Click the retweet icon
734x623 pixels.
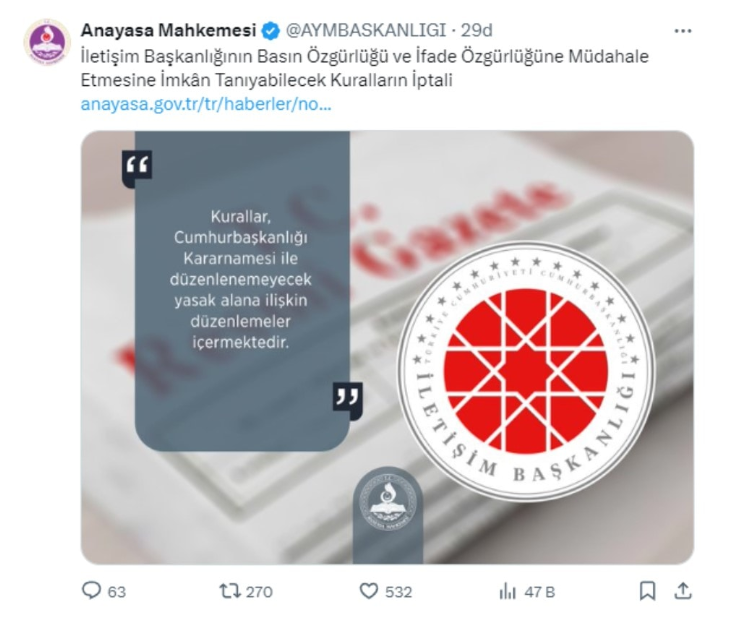[x=230, y=591]
